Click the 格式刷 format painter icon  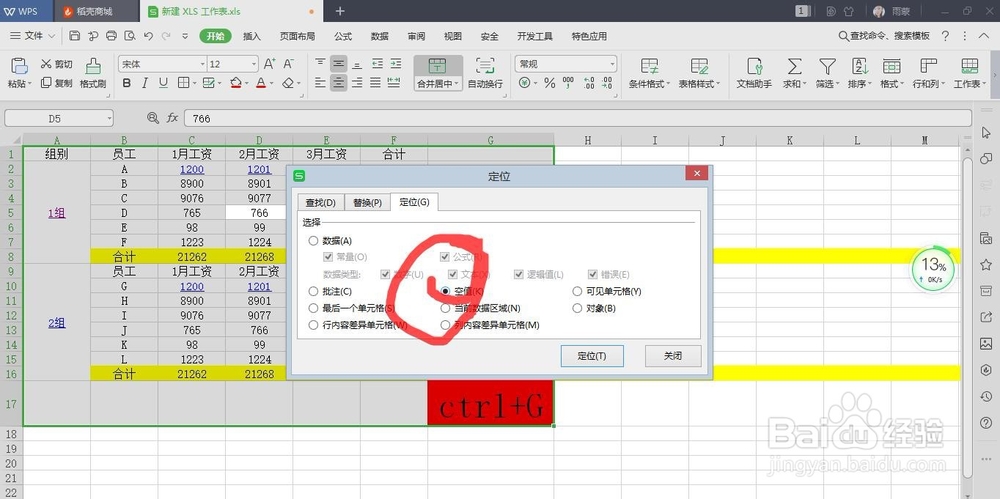[93, 67]
